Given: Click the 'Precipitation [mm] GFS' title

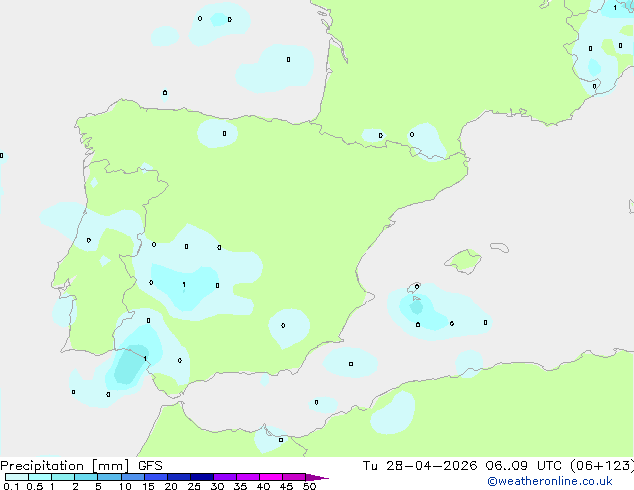Looking at the screenshot, I should (81, 466).
